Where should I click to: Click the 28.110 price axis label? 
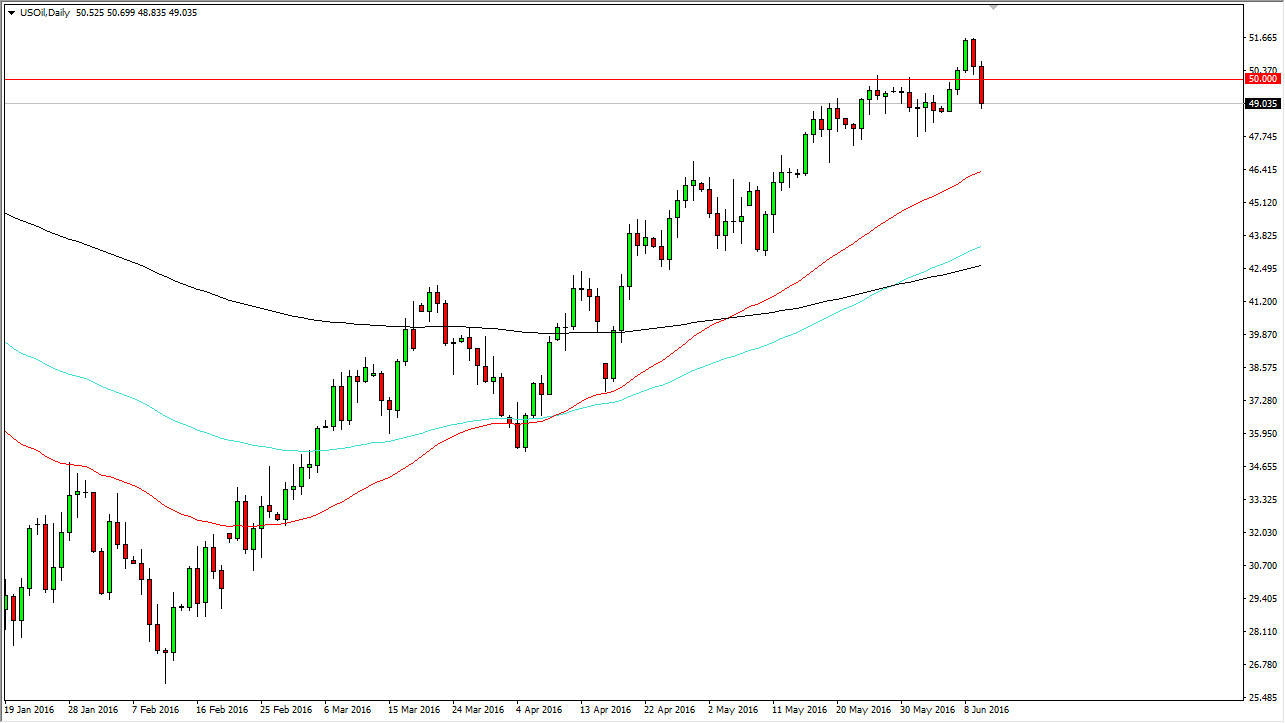[x=1264, y=632]
